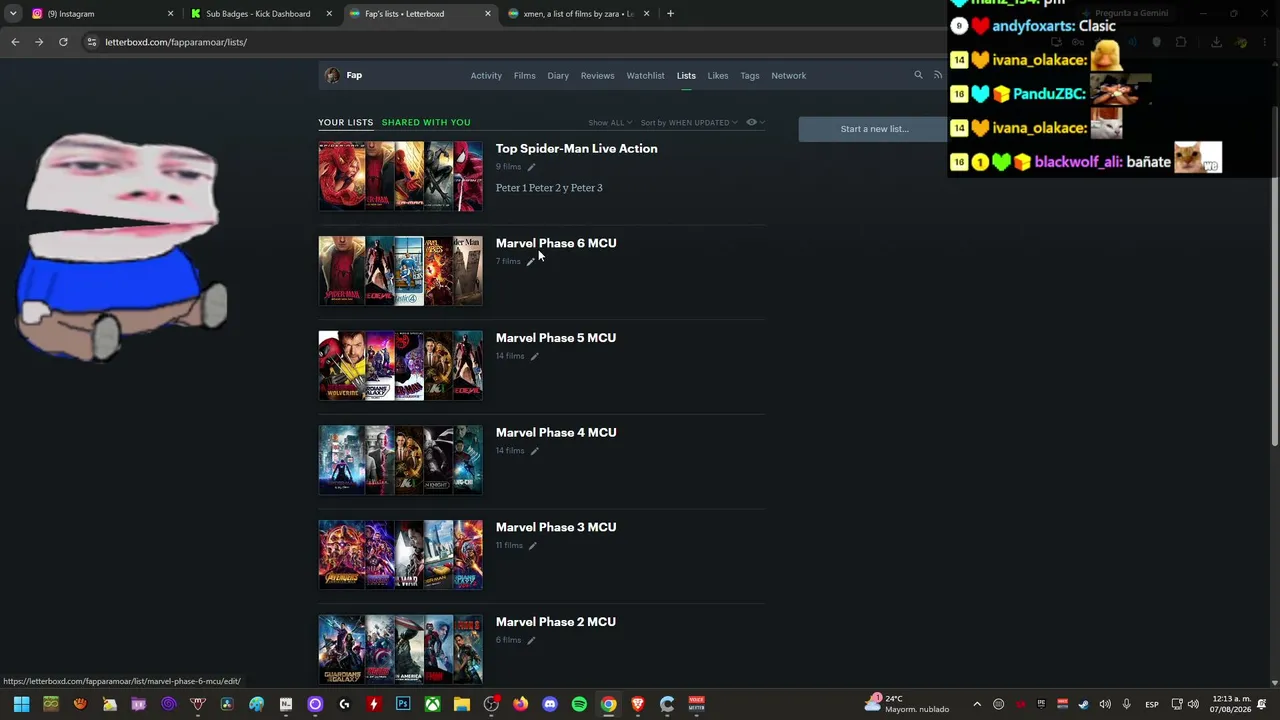Image resolution: width=1280 pixels, height=720 pixels.
Task: Expand the Show ALL dropdown
Action: tap(610, 123)
